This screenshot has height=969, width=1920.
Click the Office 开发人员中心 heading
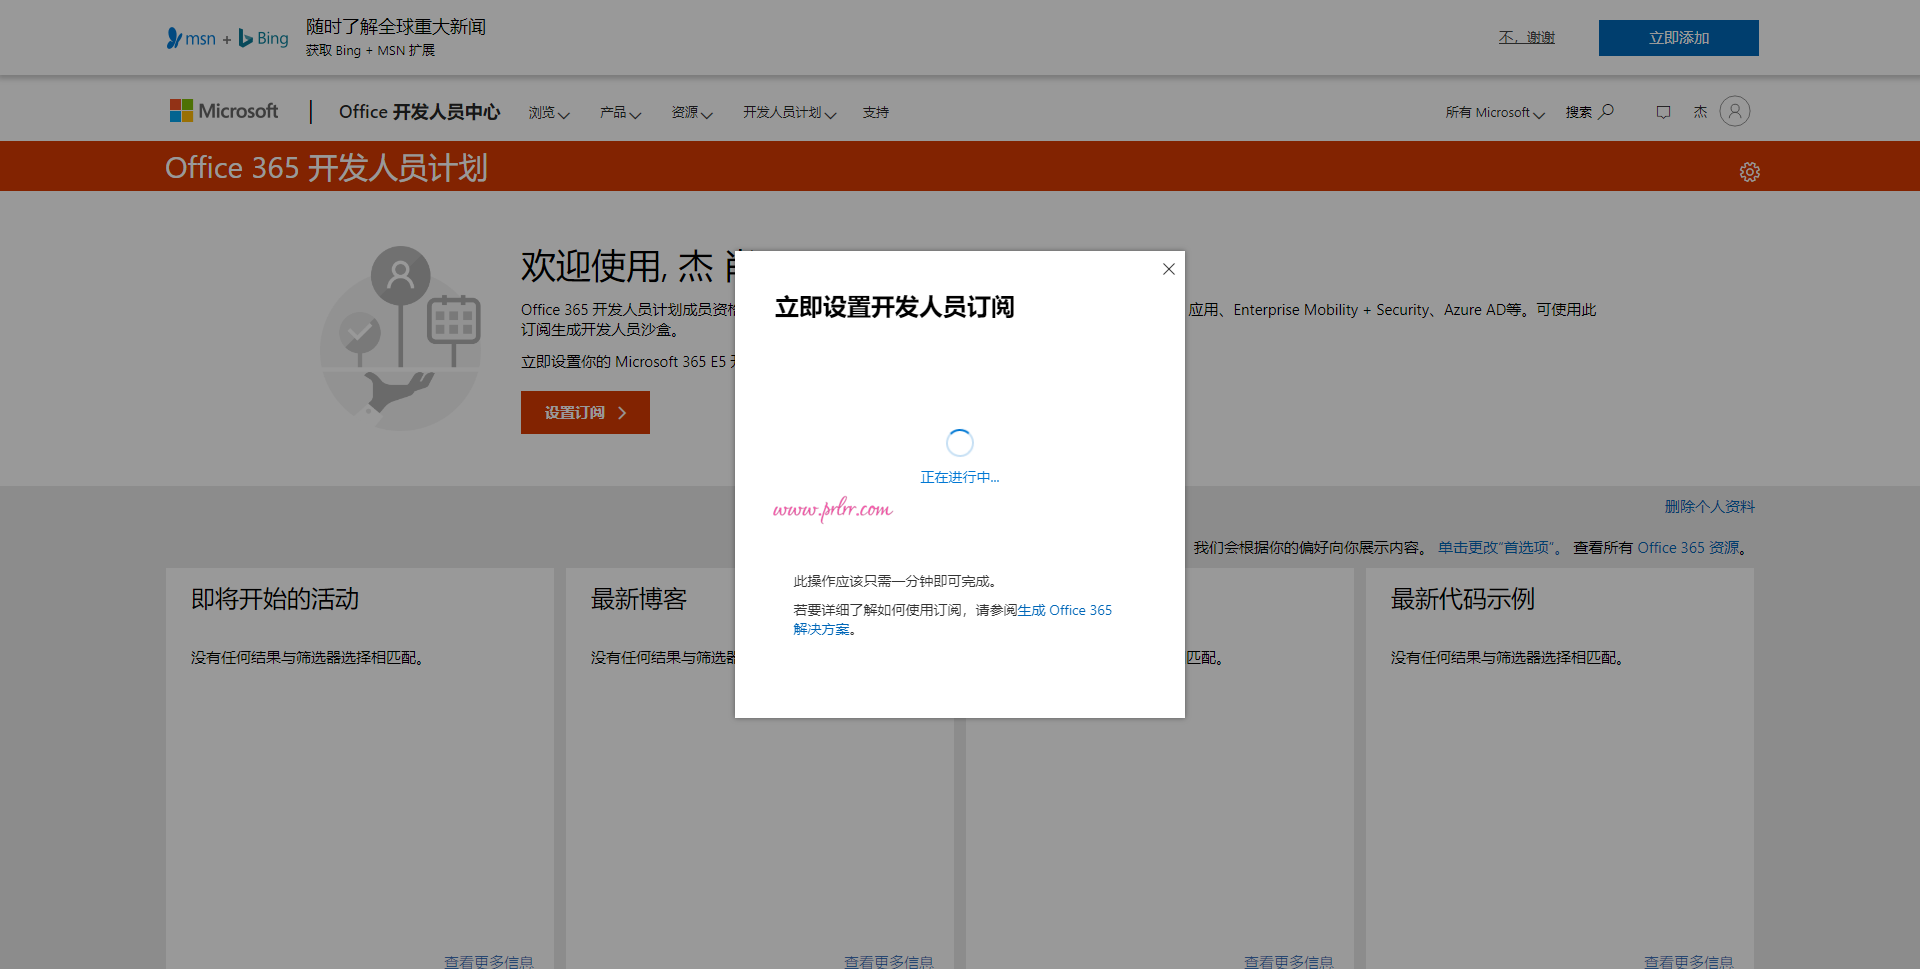pyautogui.click(x=419, y=112)
